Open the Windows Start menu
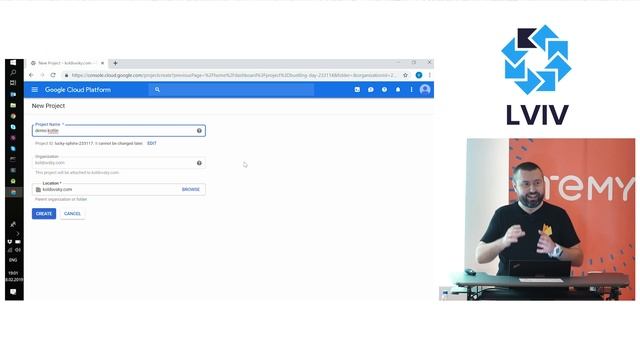The width and height of the screenshot is (640, 360). coord(13,62)
